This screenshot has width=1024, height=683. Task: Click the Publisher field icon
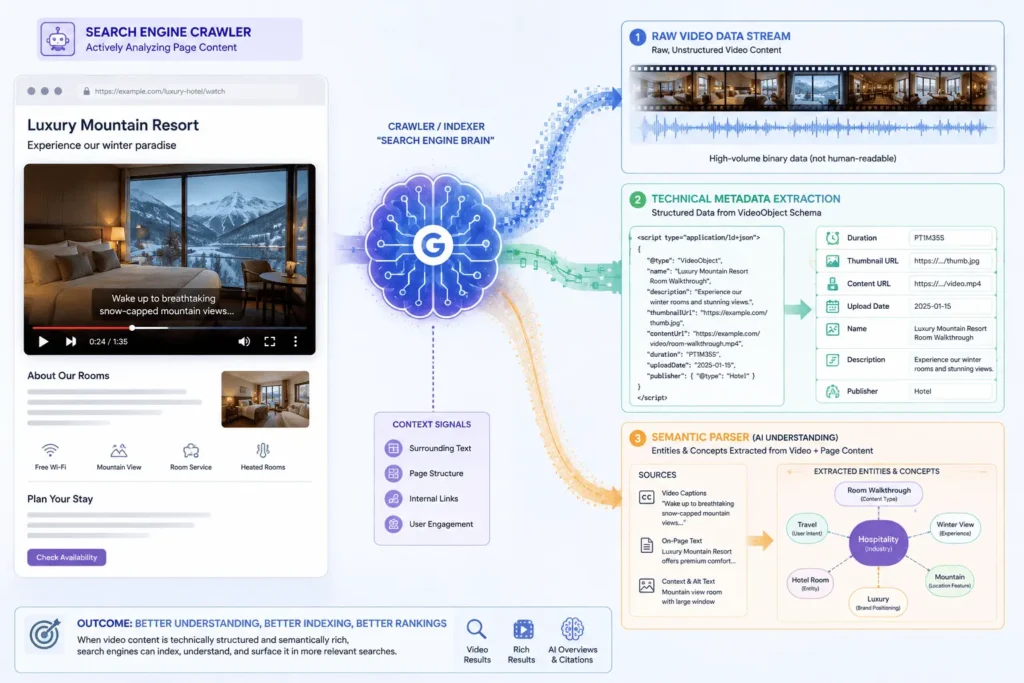(832, 392)
